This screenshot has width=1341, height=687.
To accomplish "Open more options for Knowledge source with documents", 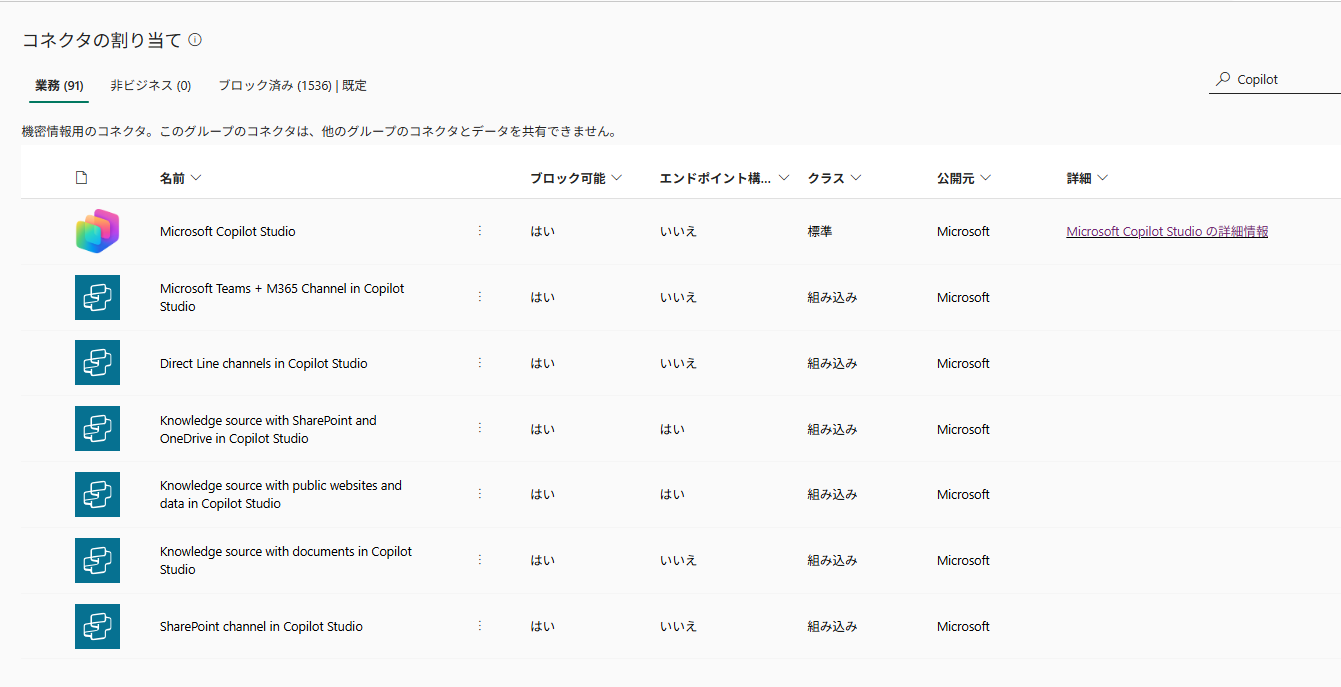I will pos(479,560).
